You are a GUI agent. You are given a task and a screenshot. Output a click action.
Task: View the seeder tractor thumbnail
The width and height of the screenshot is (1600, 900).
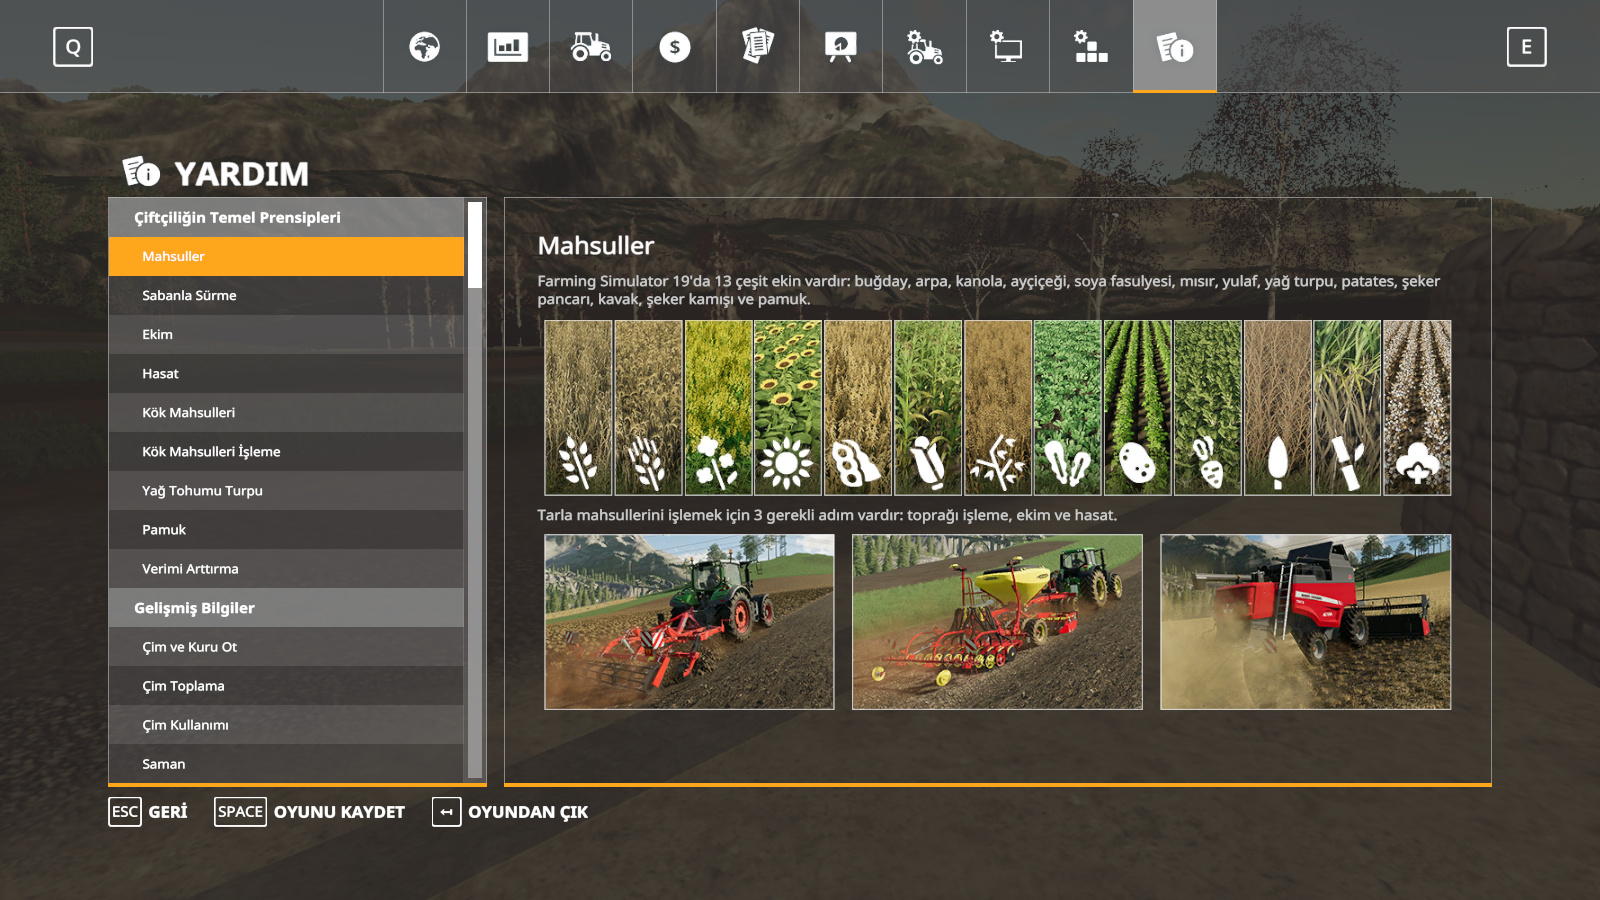[x=997, y=622]
